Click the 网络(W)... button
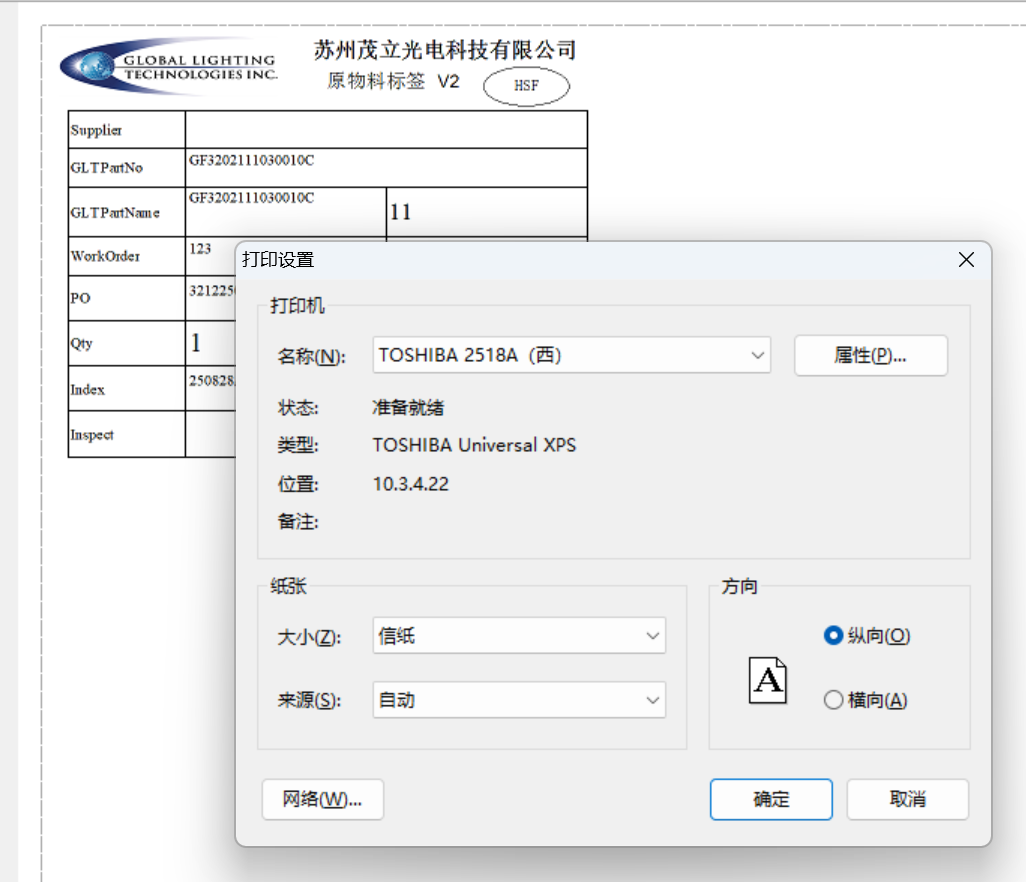The width and height of the screenshot is (1026, 882). (x=322, y=799)
